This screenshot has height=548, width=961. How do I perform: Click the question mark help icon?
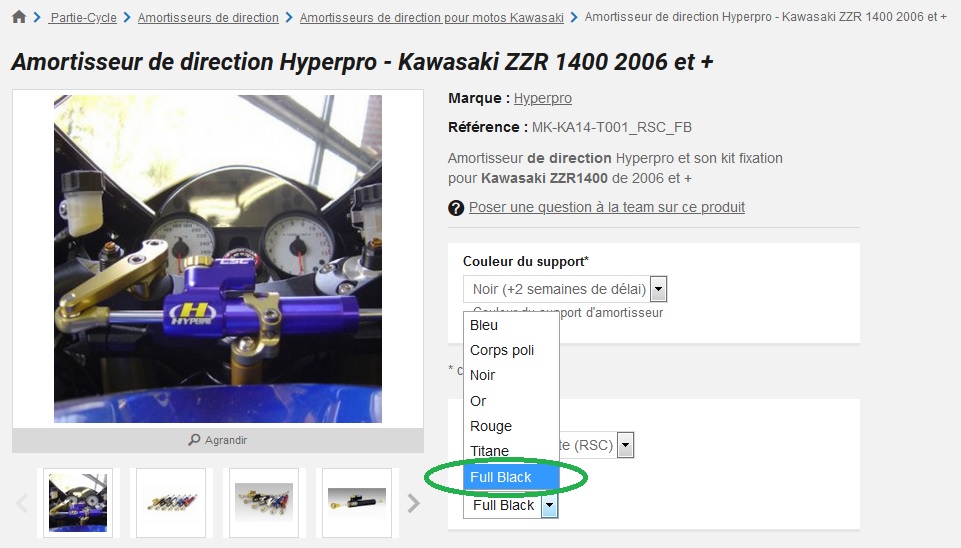point(456,208)
